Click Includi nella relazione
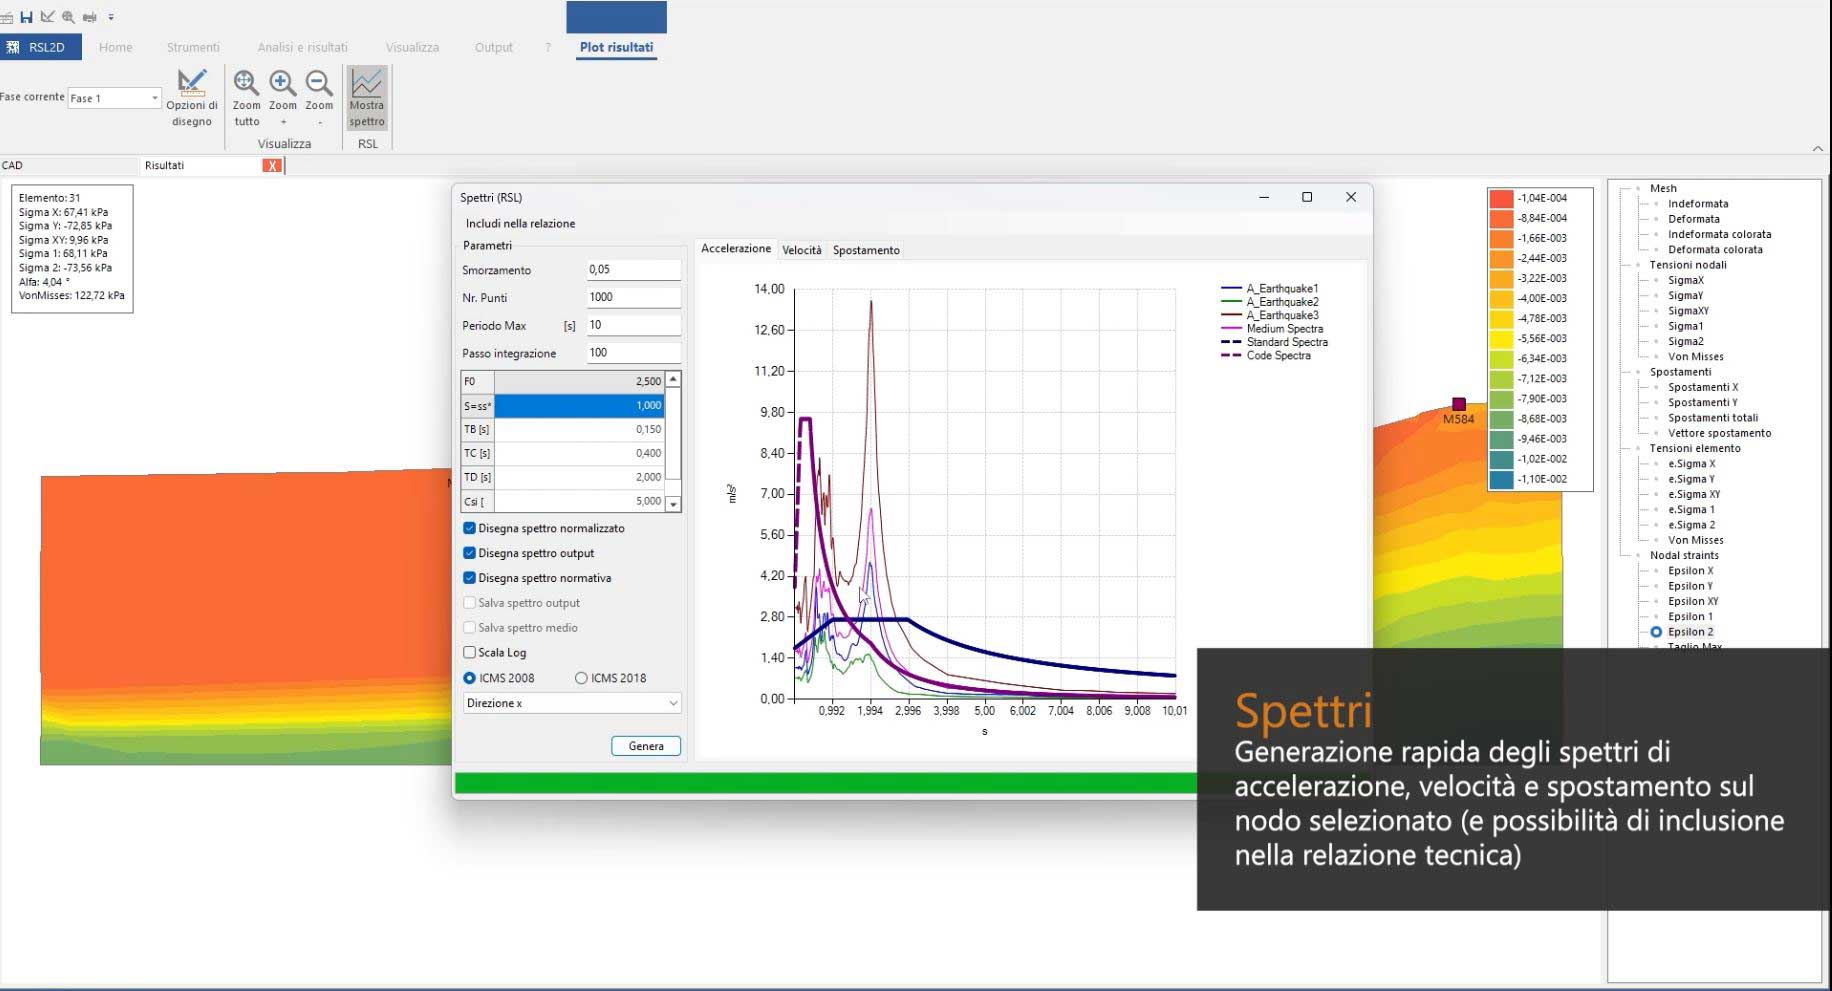The image size is (1832, 991). (520, 224)
